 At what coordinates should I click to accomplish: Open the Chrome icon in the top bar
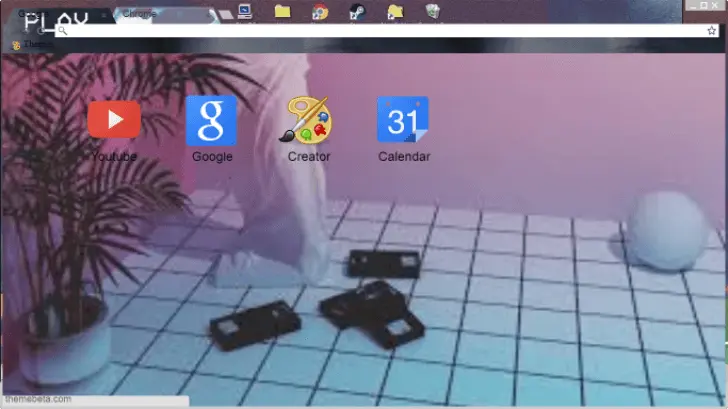[319, 11]
